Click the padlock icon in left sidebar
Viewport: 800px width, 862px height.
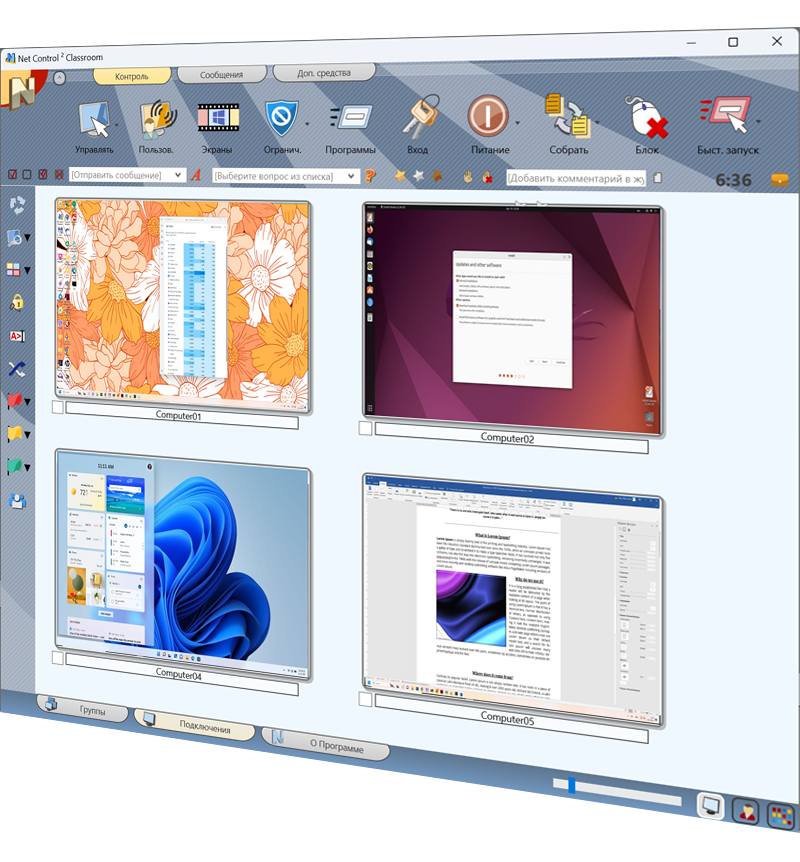click(x=16, y=302)
